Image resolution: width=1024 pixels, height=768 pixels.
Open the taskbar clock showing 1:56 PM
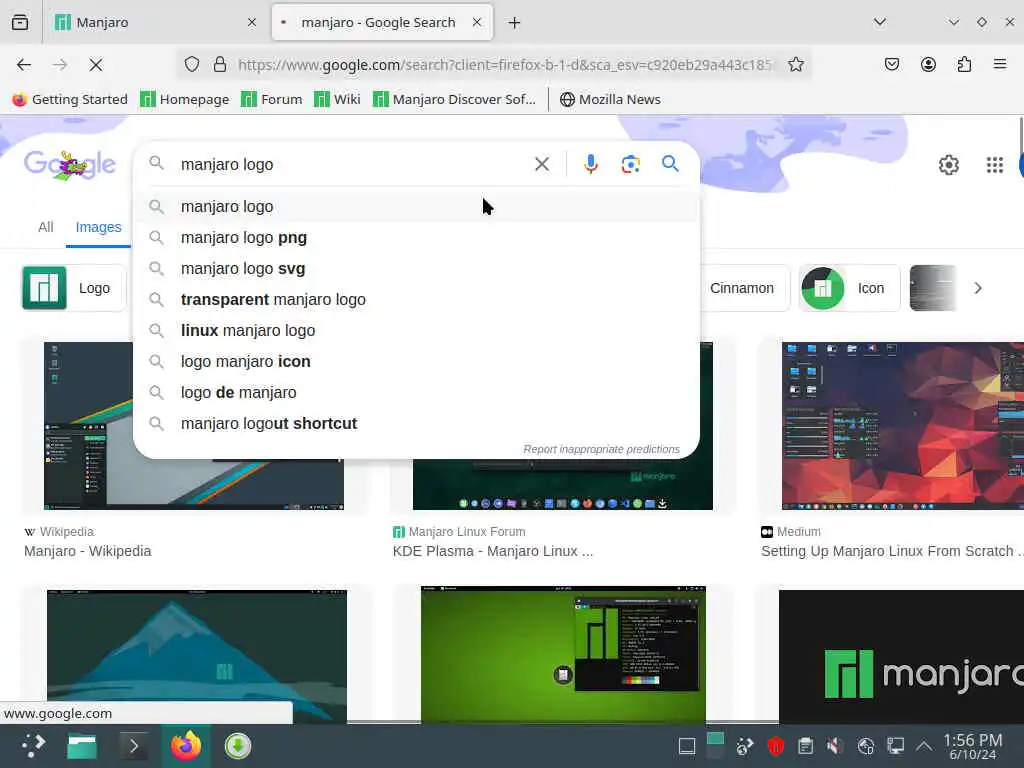(x=973, y=746)
